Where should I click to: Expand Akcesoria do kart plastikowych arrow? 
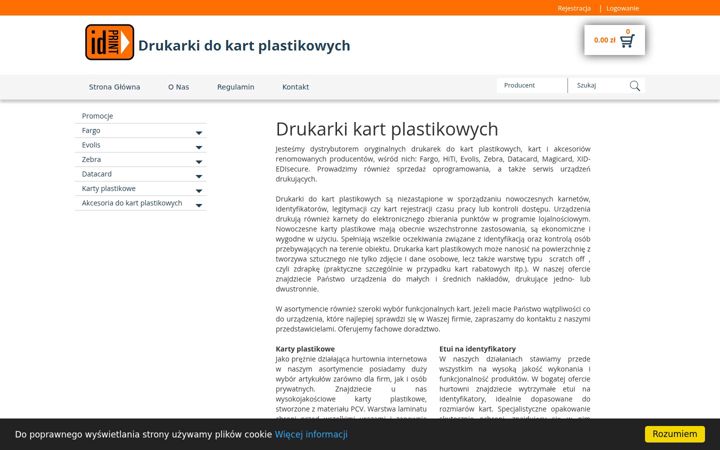tap(199, 205)
